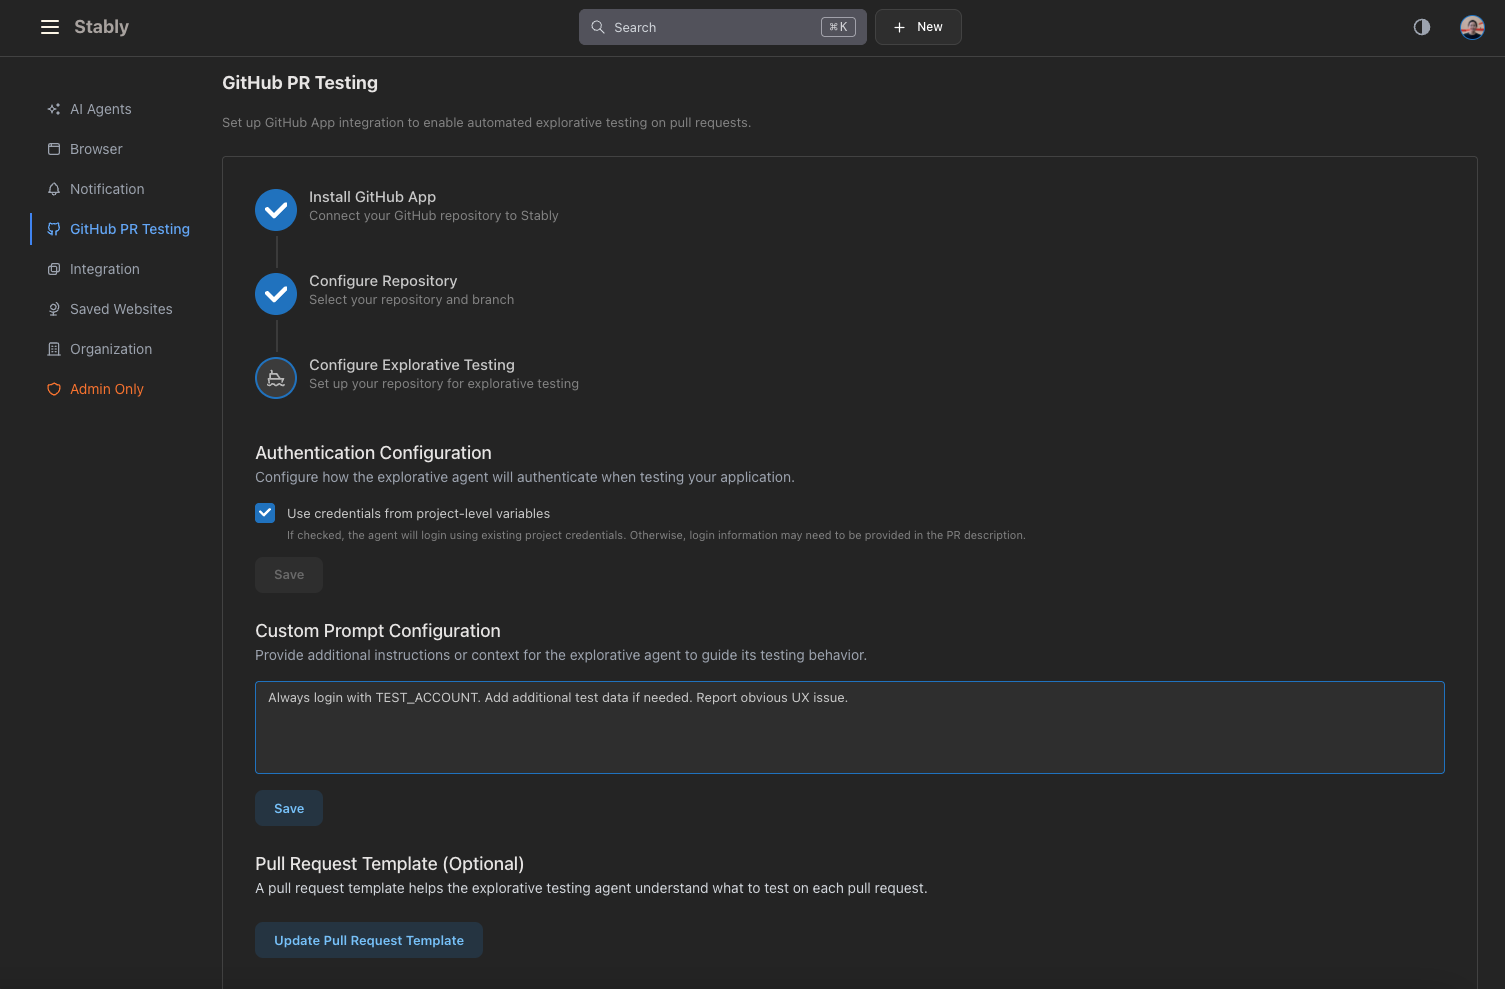Toggle the dark/light theme icon
The image size is (1505, 989).
pos(1421,27)
